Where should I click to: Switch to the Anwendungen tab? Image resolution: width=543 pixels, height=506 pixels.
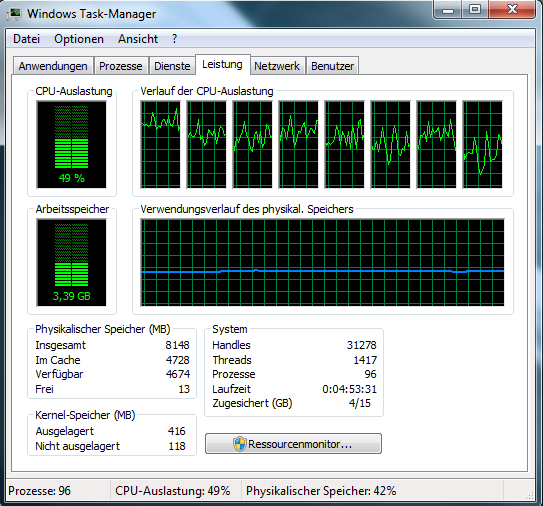tap(53, 66)
